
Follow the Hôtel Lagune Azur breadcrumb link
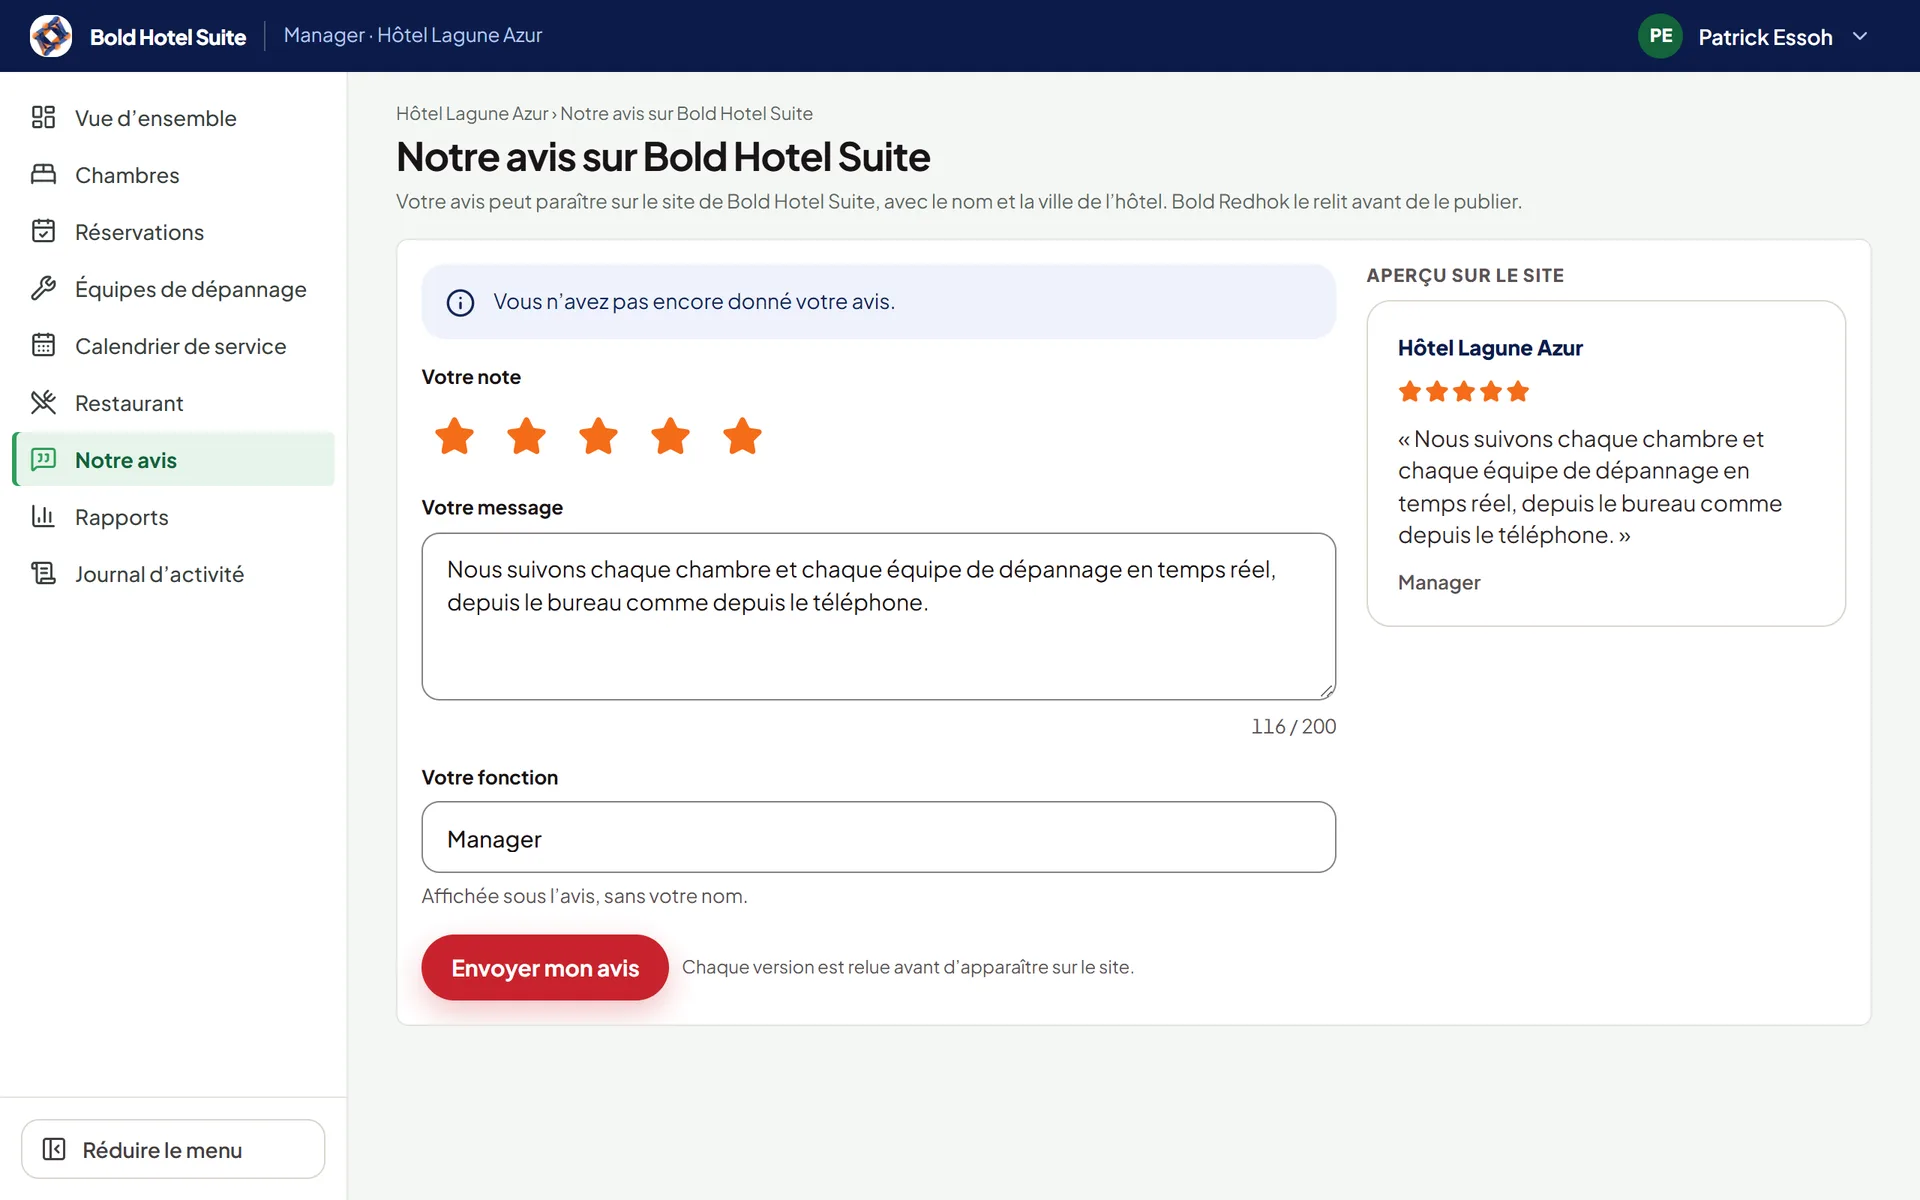click(472, 114)
